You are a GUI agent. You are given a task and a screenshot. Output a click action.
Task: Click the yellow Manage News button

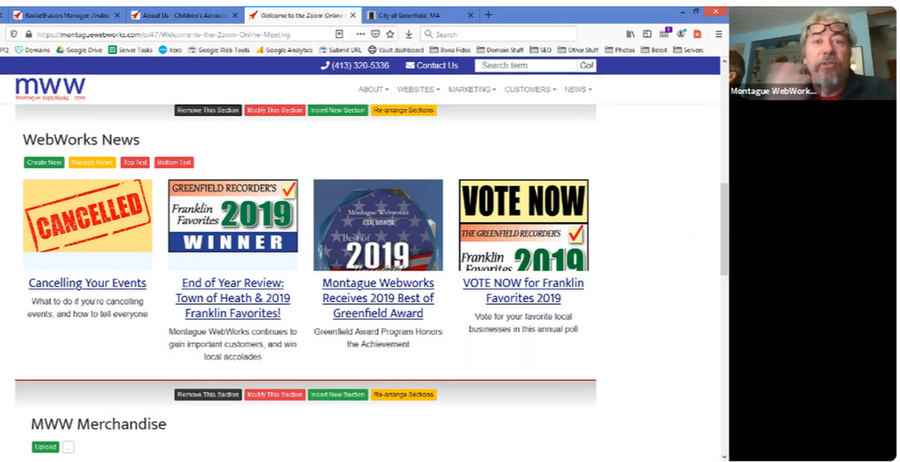click(92, 162)
